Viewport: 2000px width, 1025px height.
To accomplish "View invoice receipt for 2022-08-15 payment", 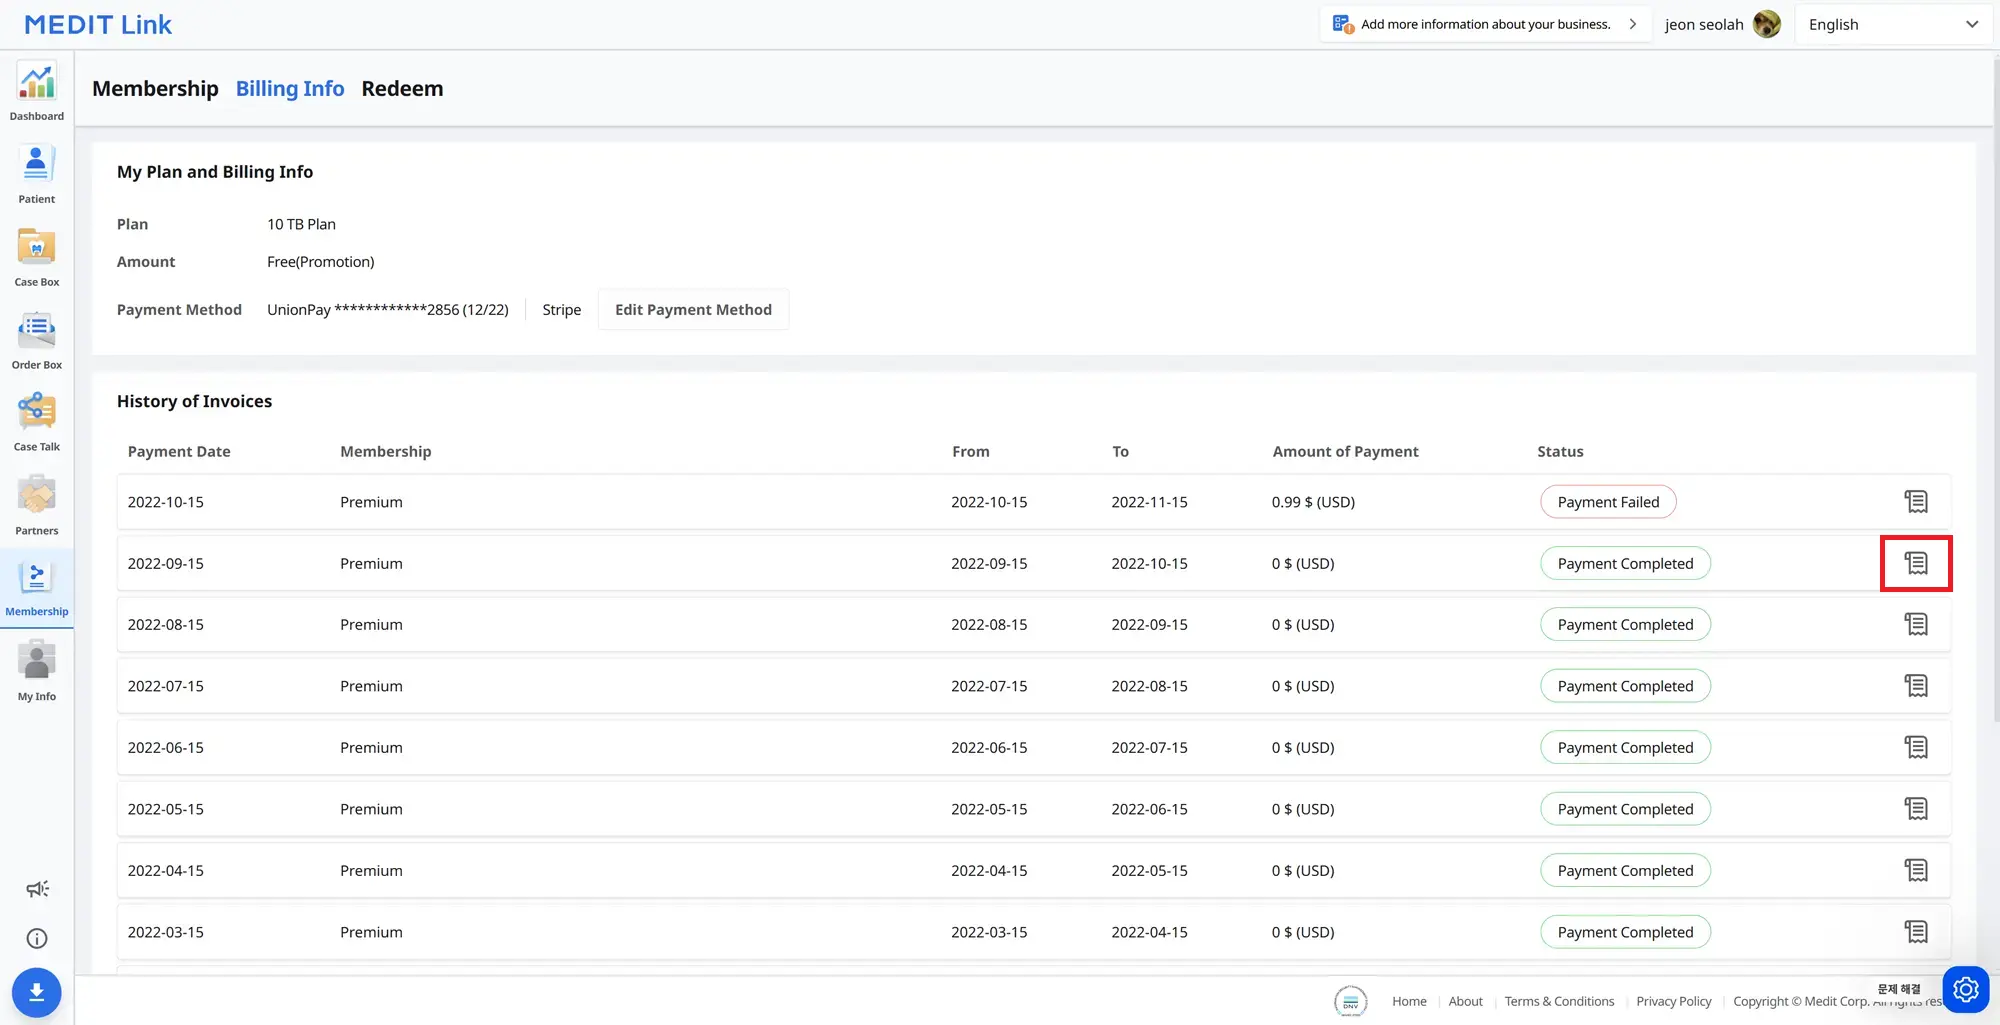I will click(1916, 624).
